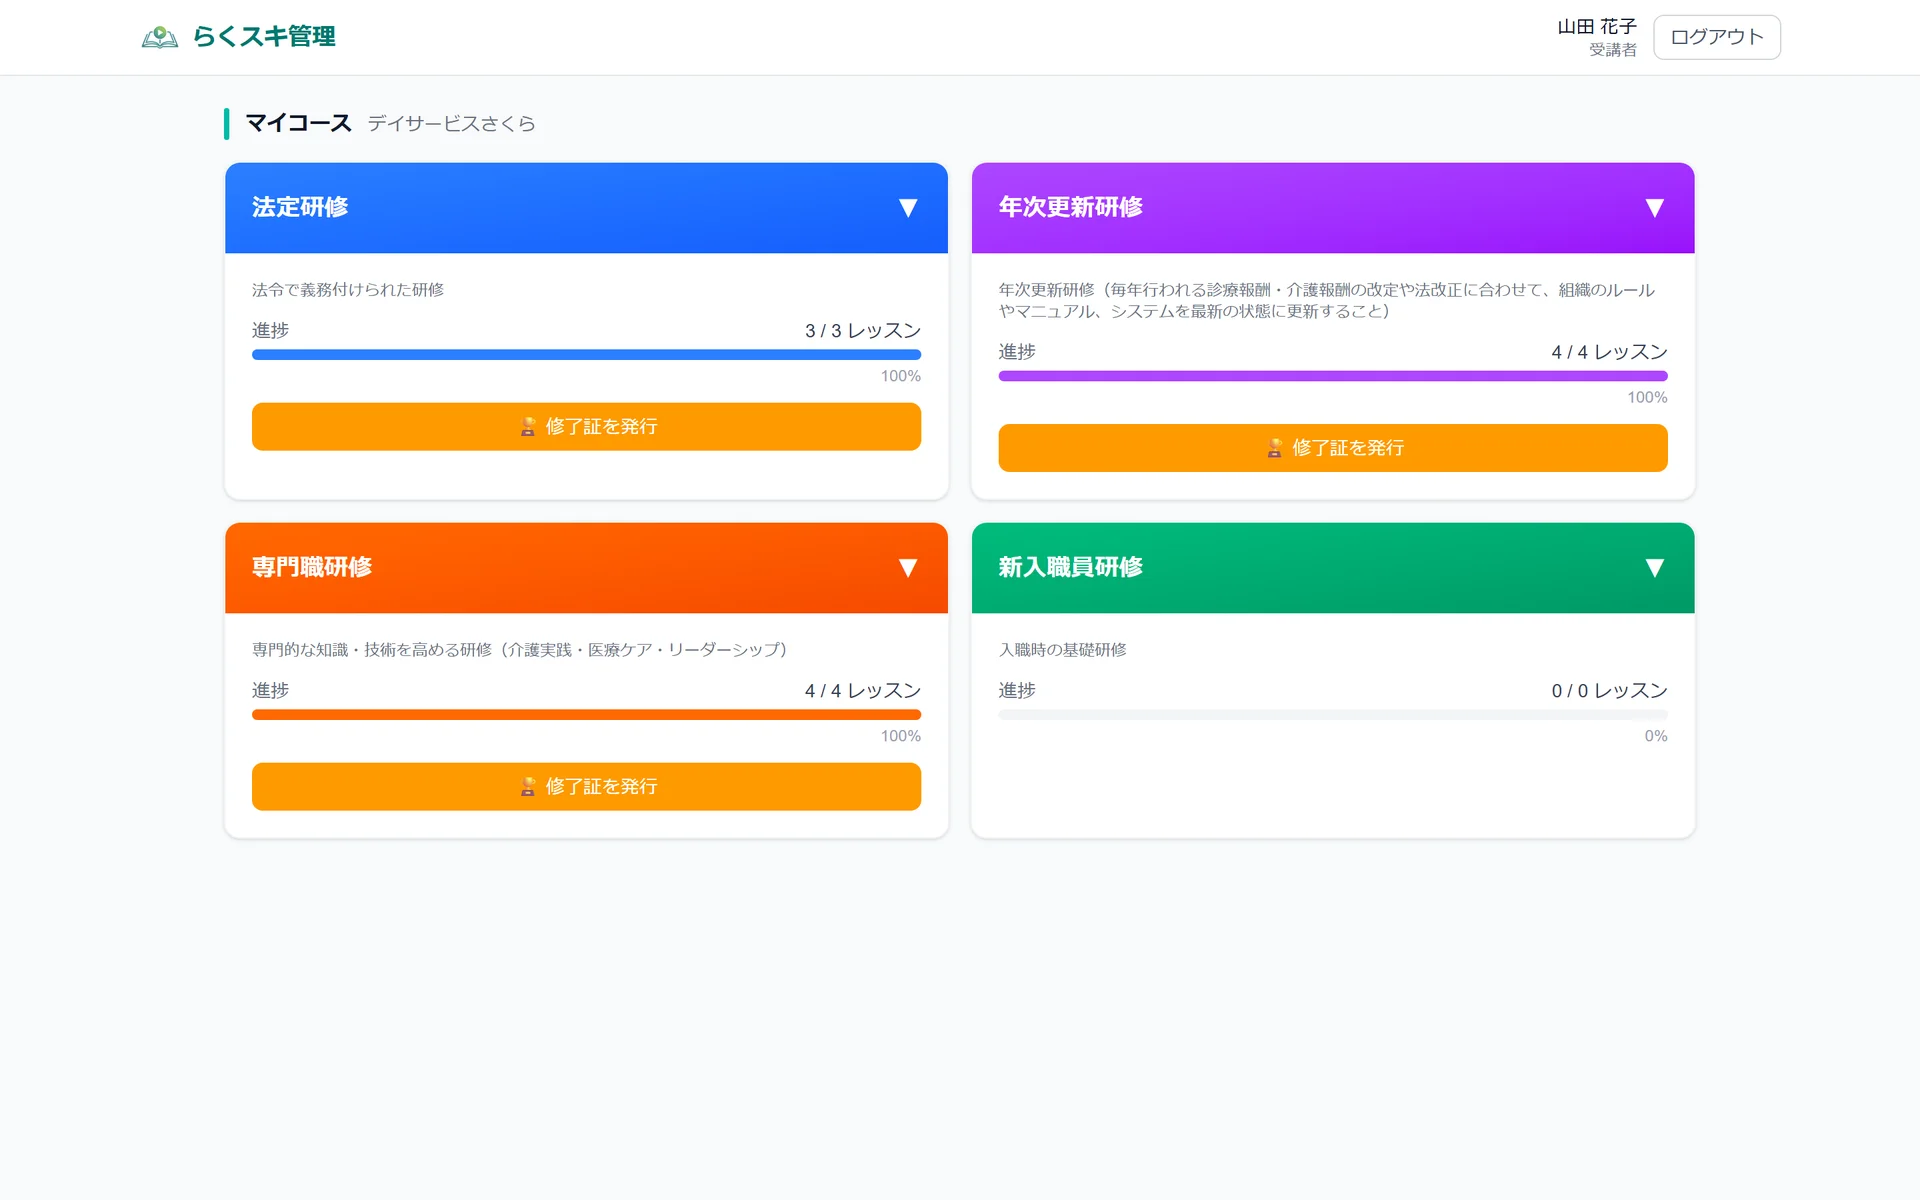
Task: Select the 0% progress value
Action: [x=1656, y=736]
